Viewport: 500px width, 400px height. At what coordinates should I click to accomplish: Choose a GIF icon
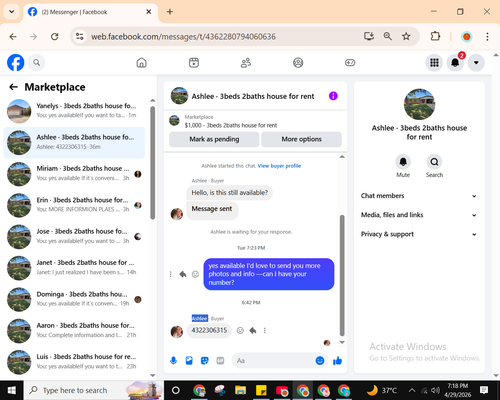[x=220, y=360]
